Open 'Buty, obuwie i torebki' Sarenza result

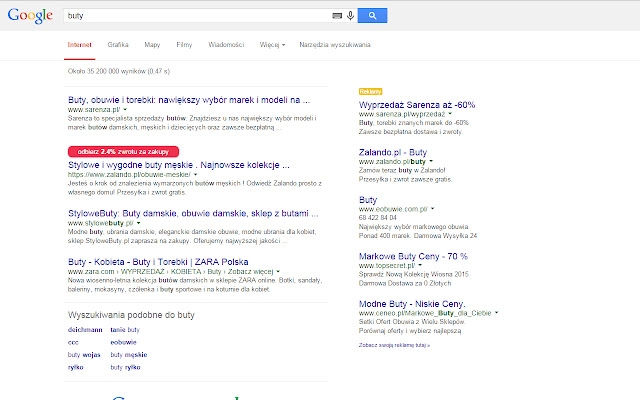[189, 100]
